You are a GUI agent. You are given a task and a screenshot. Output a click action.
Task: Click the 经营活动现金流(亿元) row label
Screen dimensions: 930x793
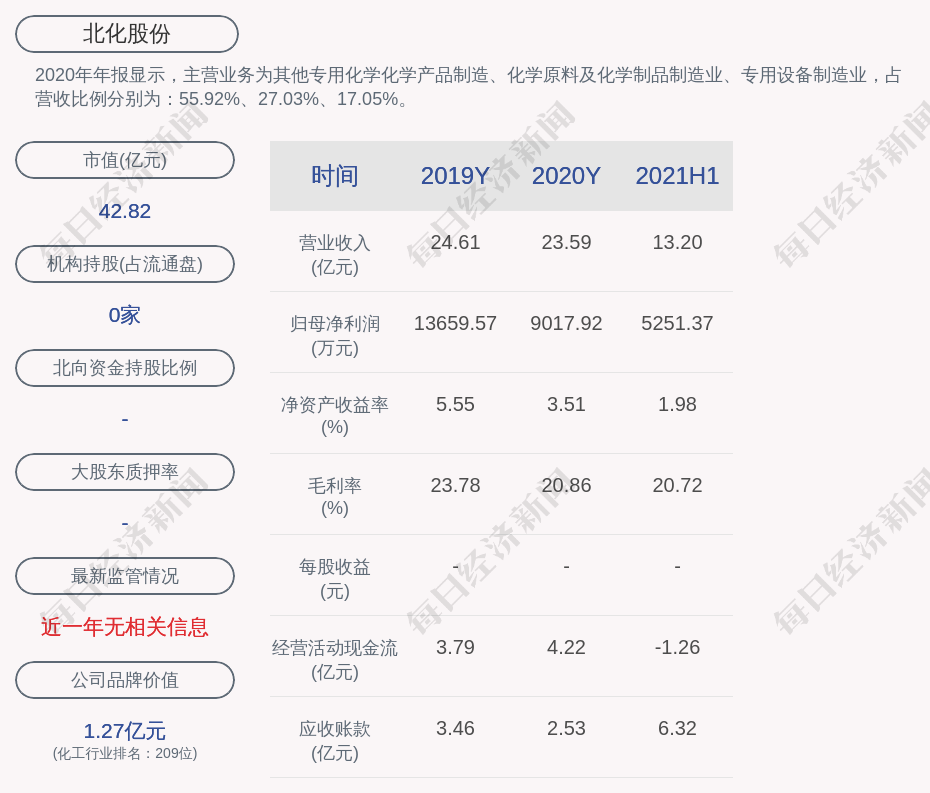point(335,660)
